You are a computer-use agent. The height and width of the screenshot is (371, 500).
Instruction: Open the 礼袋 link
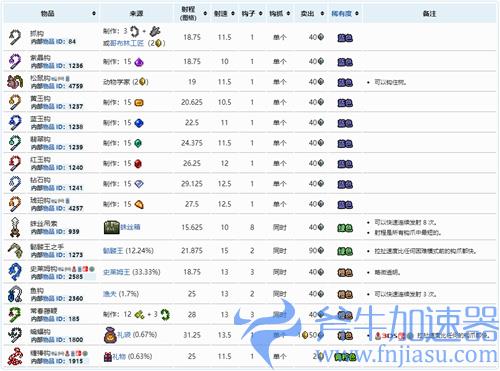pos(123,334)
